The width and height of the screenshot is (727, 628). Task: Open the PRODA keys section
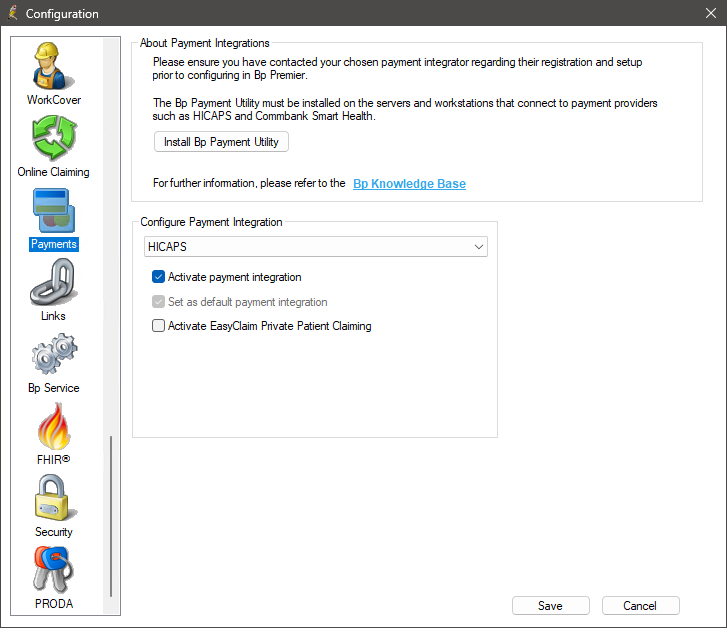click(54, 578)
